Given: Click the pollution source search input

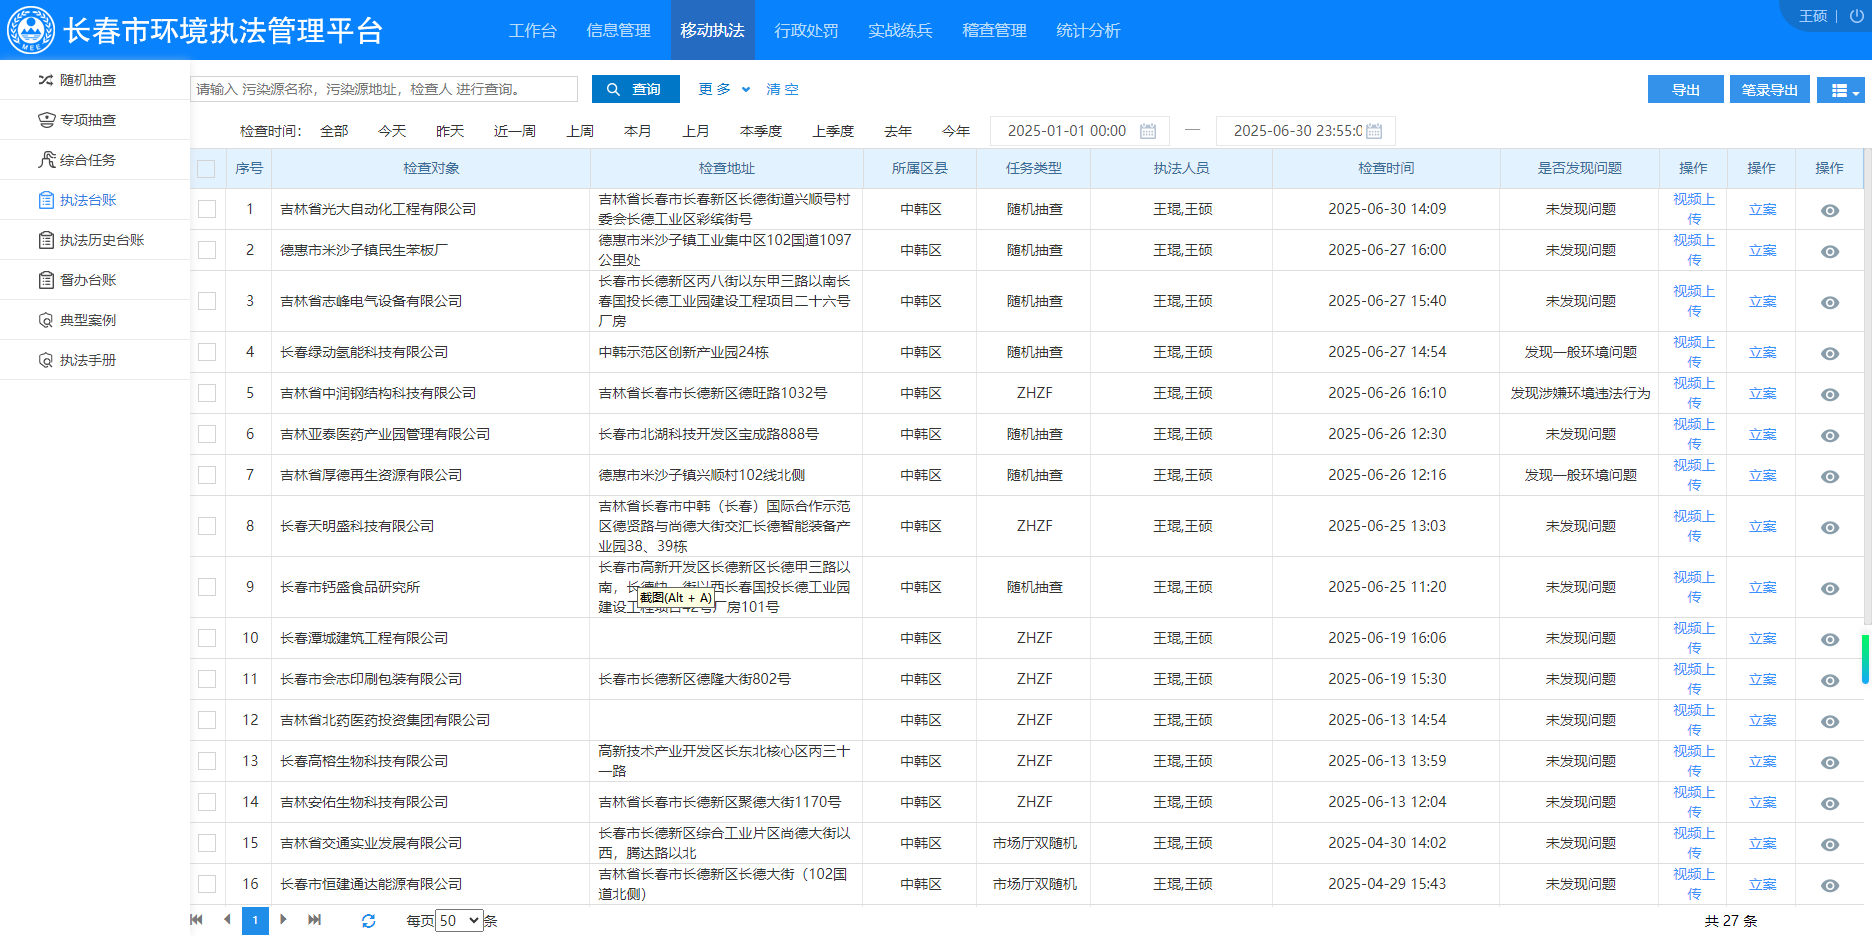Looking at the screenshot, I should 384,89.
